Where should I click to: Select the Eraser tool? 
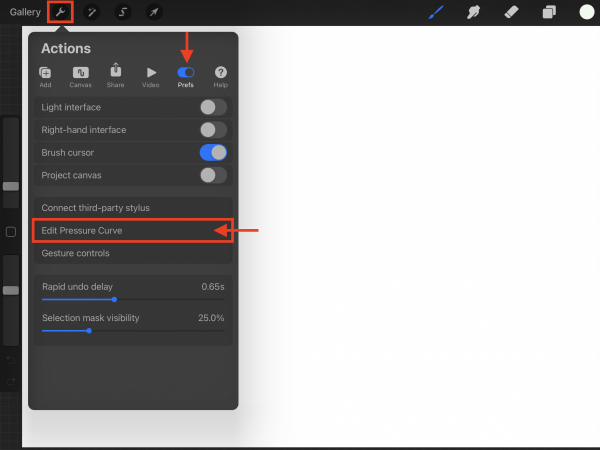511,12
